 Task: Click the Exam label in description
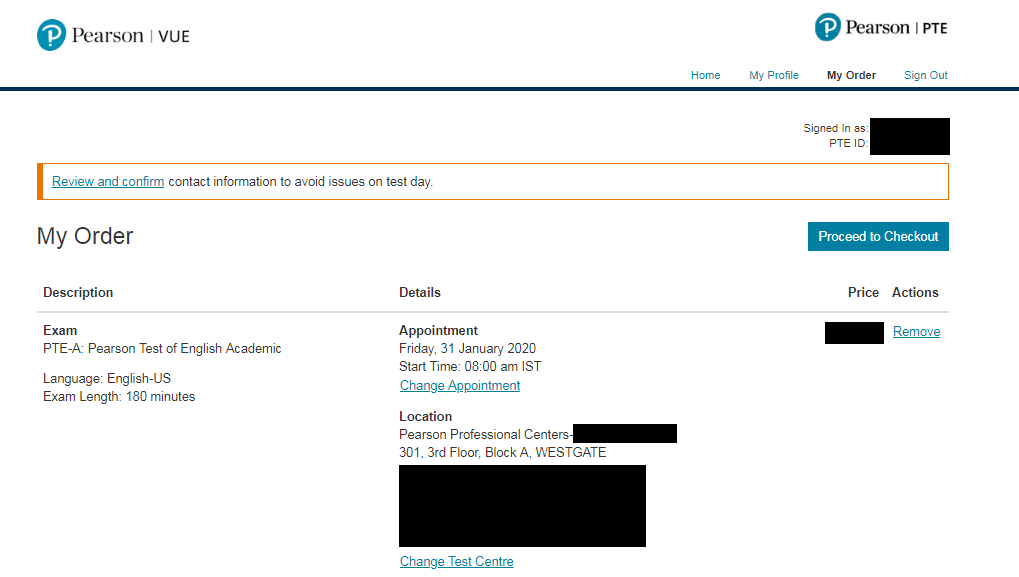(60, 330)
